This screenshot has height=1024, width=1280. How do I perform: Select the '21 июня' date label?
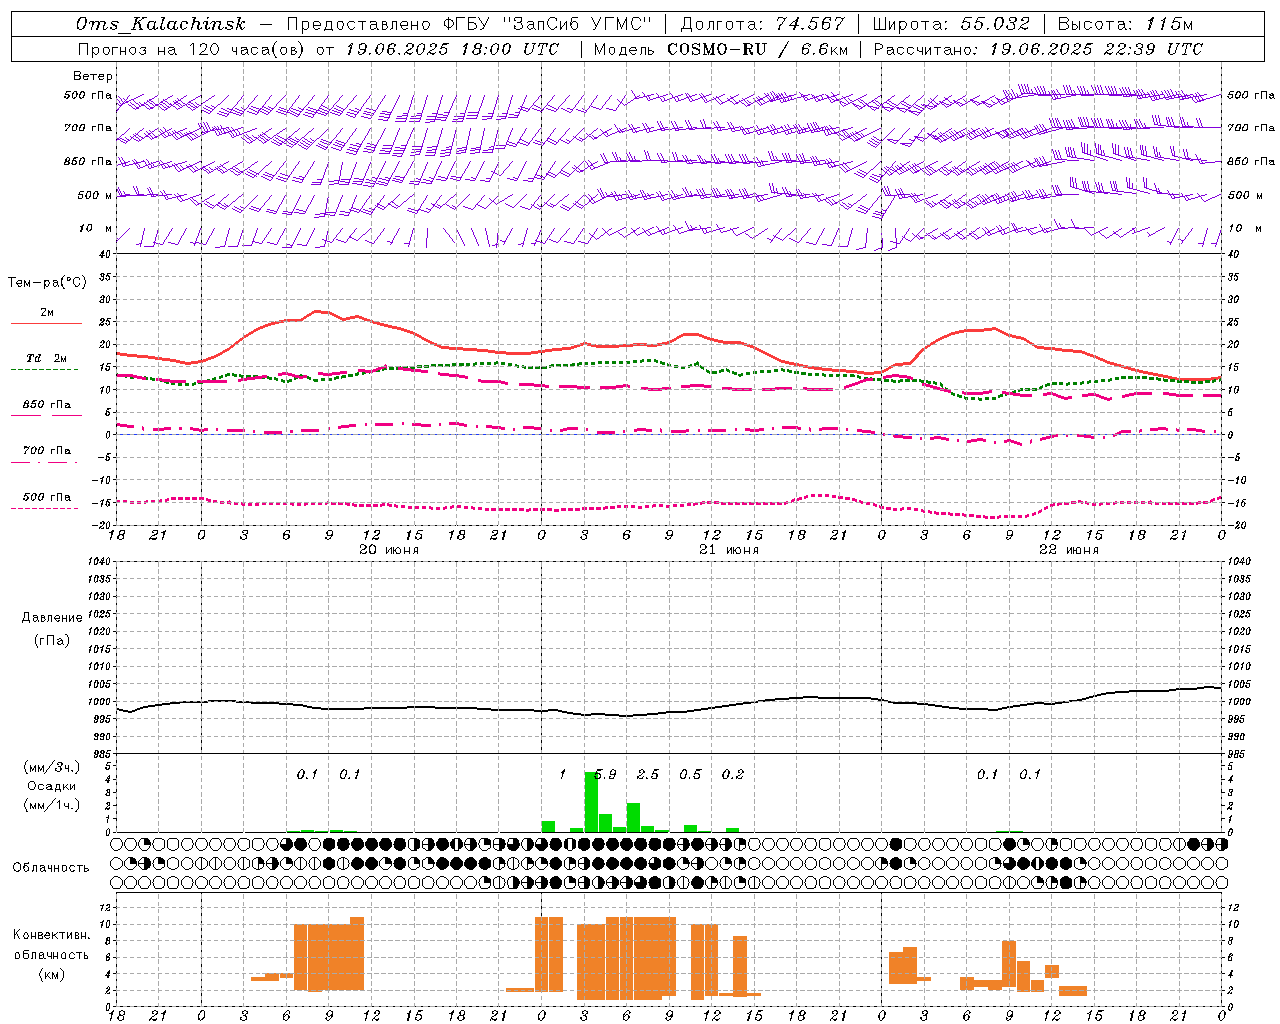[728, 549]
